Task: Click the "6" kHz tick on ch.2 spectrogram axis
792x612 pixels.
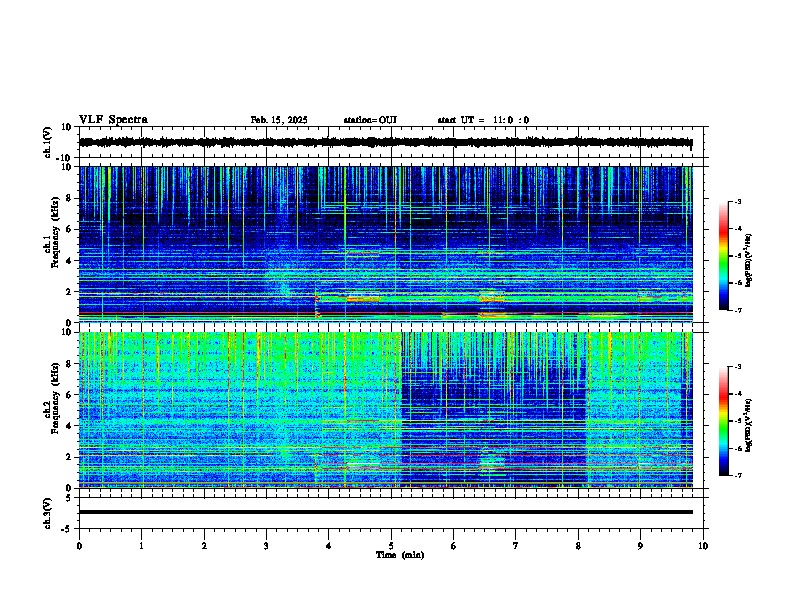Action: 69,394
